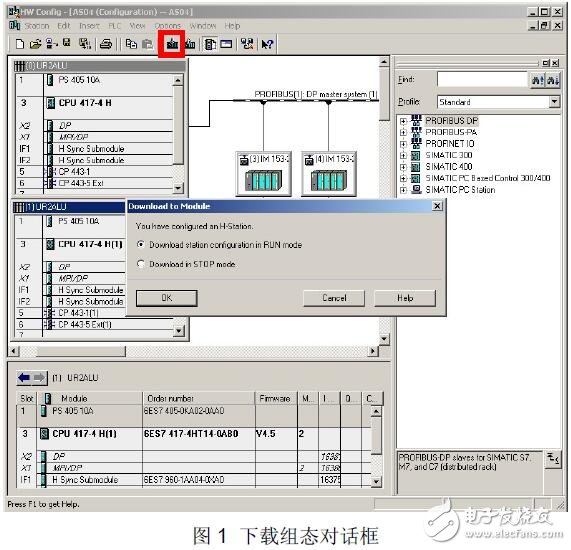Click the Configure Network toolbar icon

[247, 44]
